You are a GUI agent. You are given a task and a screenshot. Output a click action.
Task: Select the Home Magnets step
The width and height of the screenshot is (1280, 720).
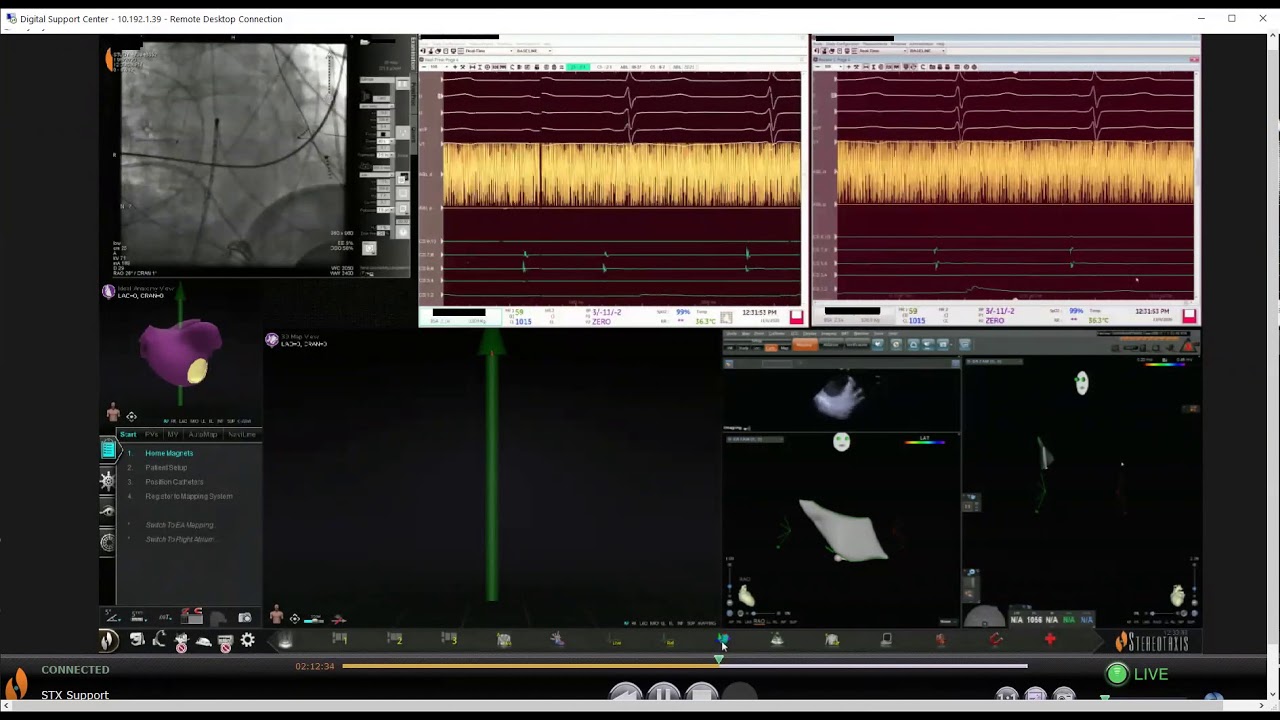point(169,453)
